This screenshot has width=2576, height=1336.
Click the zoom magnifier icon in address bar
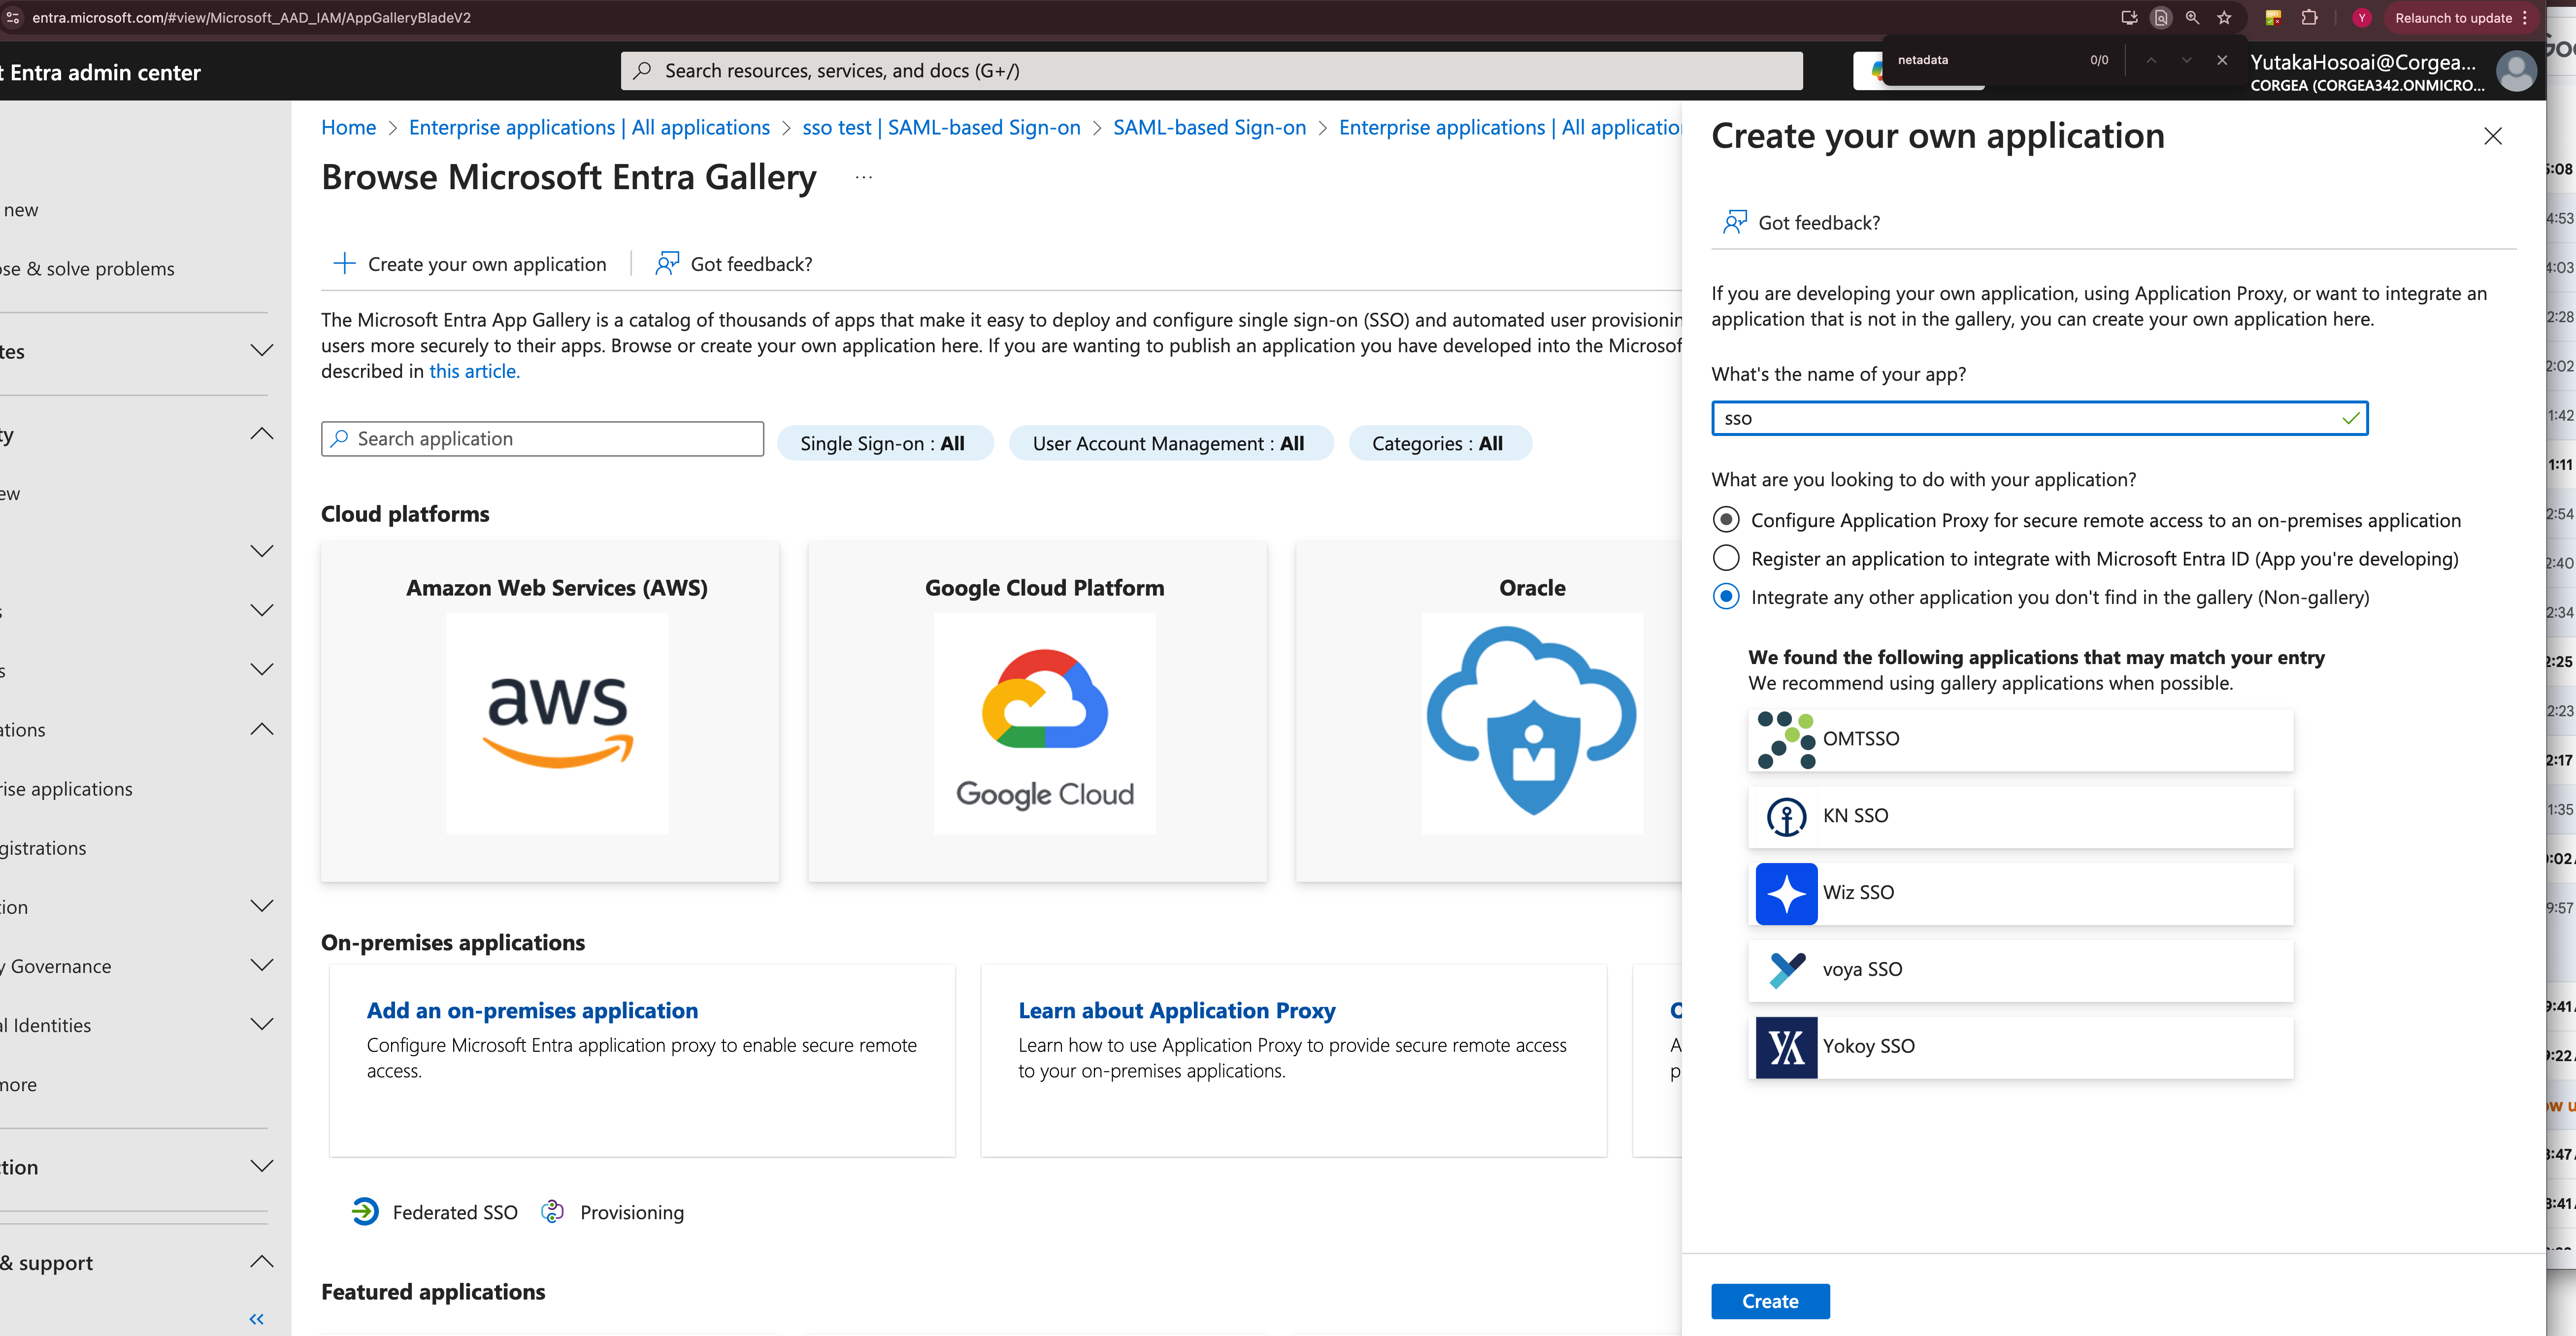point(2192,18)
